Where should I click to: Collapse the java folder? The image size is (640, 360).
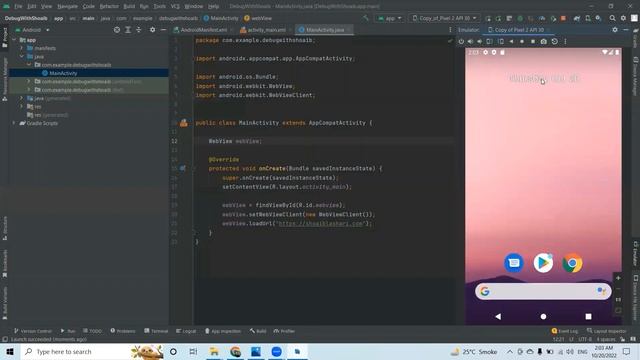coord(22,56)
